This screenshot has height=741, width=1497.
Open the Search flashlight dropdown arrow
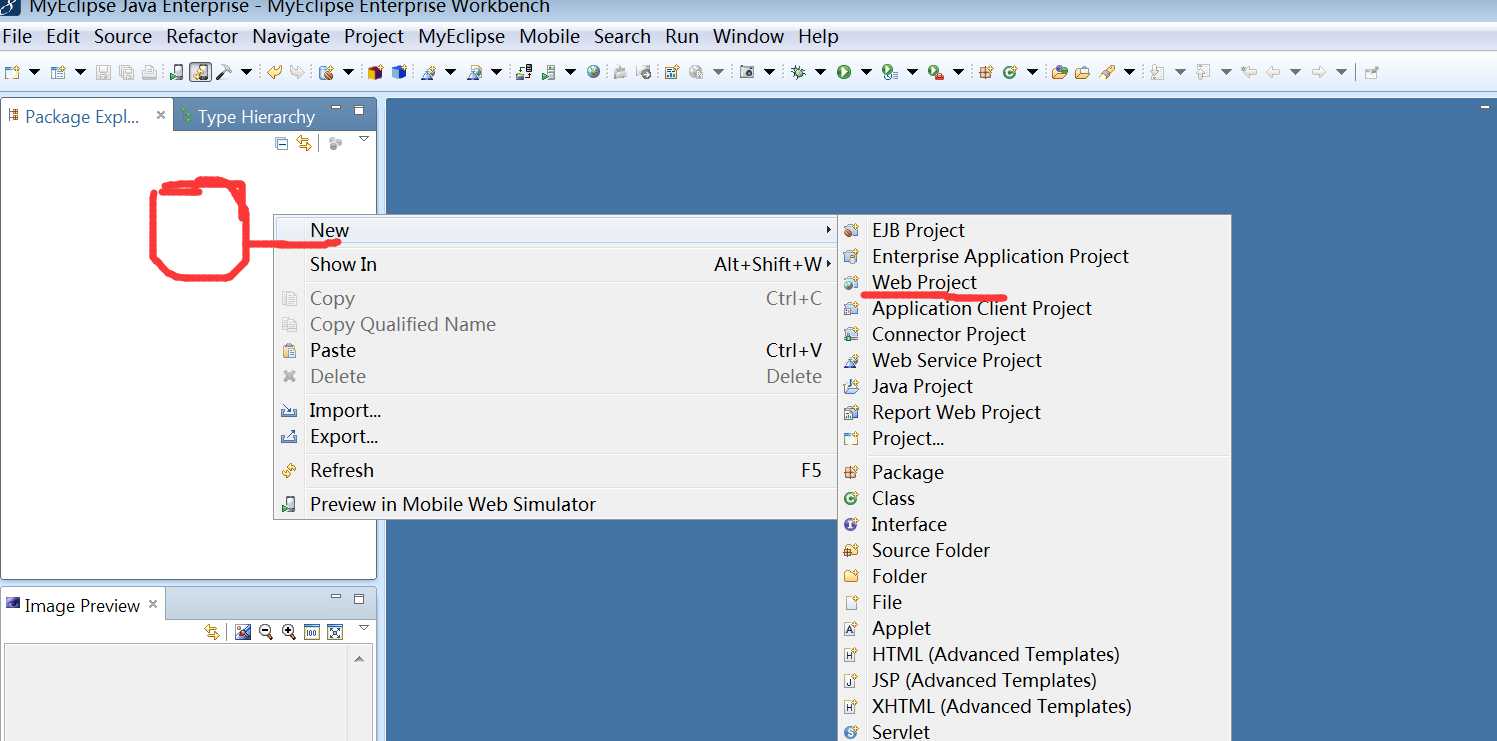(1129, 72)
